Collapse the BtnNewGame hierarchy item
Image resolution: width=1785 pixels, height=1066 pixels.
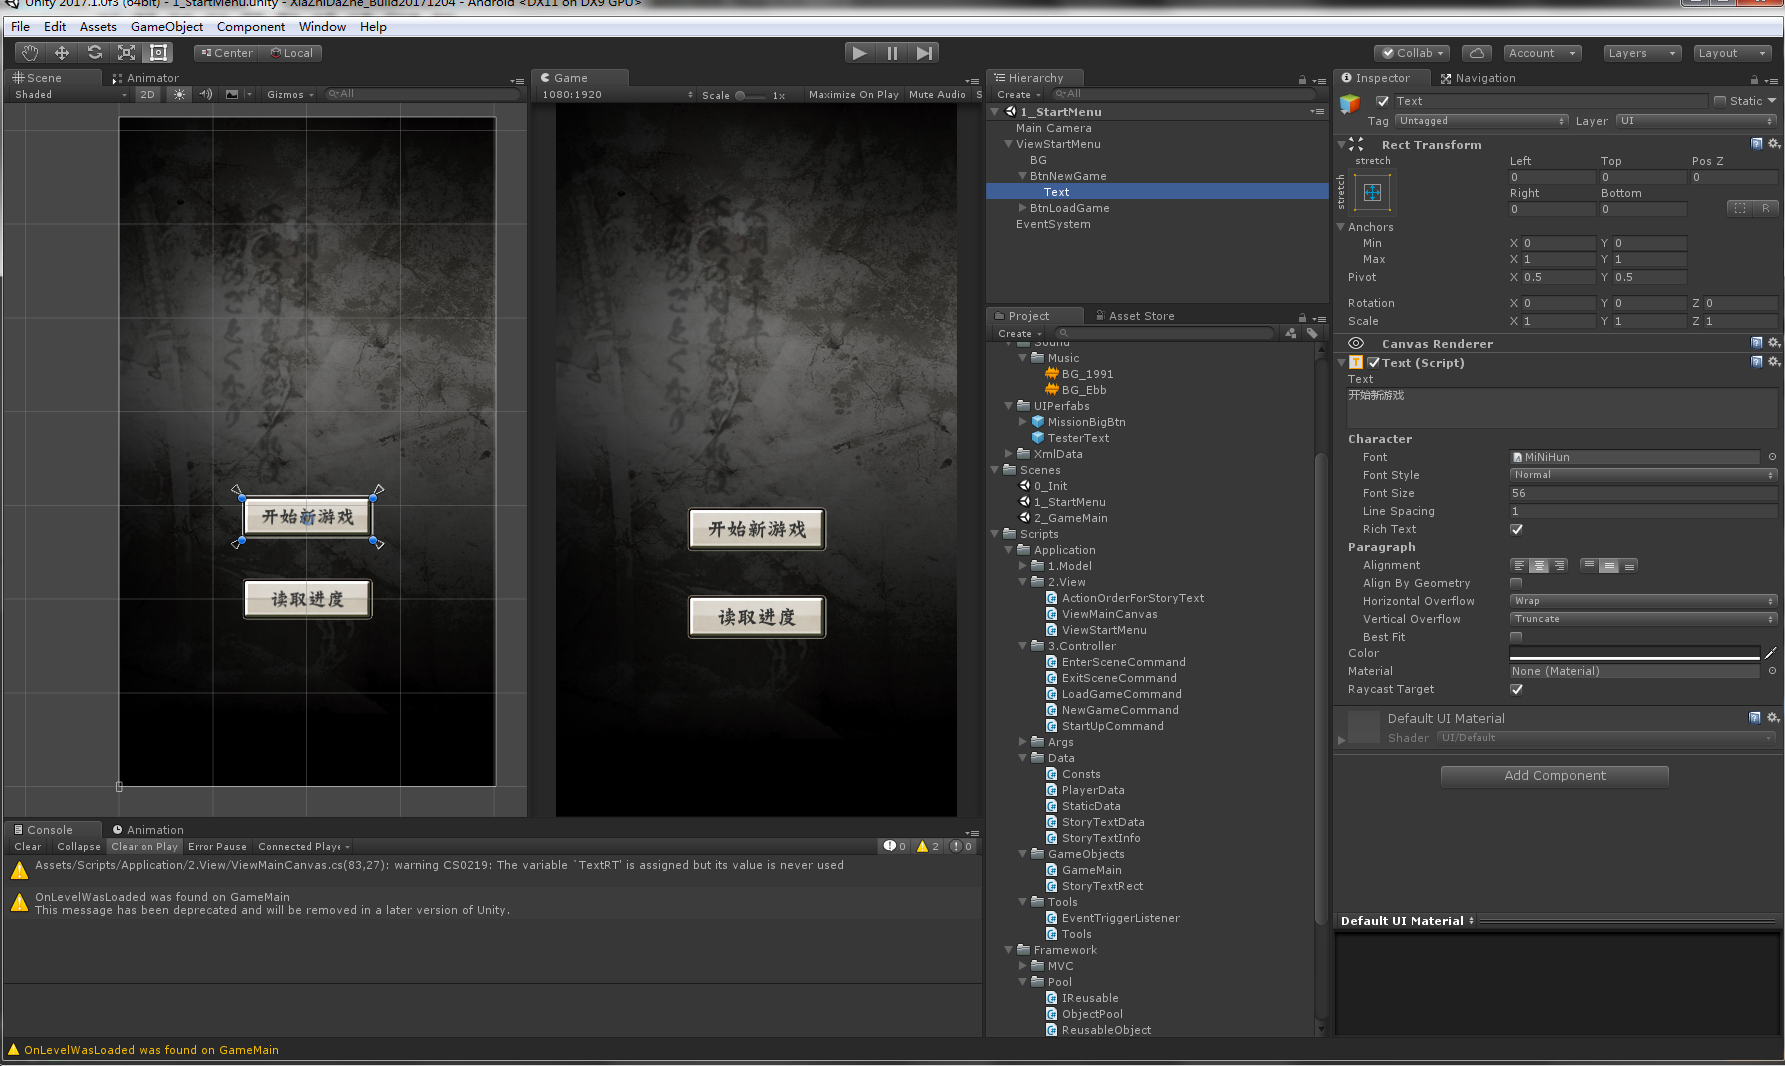1022,176
